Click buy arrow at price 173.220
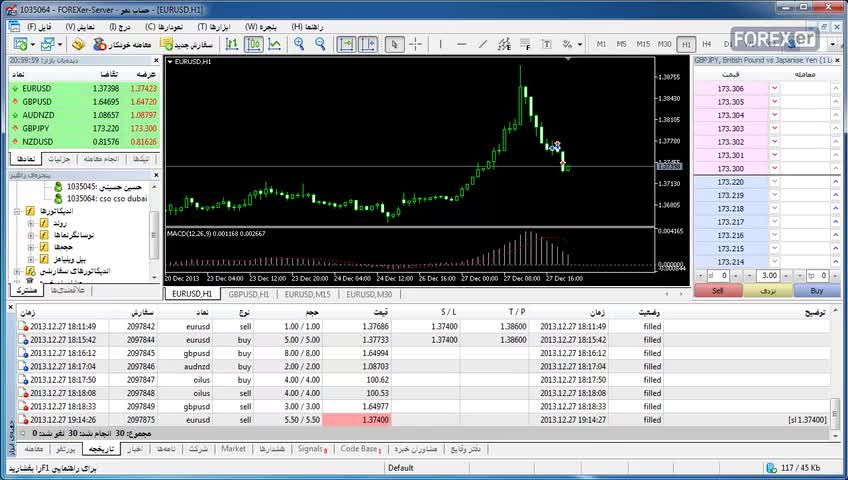Screen dimensions: 848x480 [836, 182]
